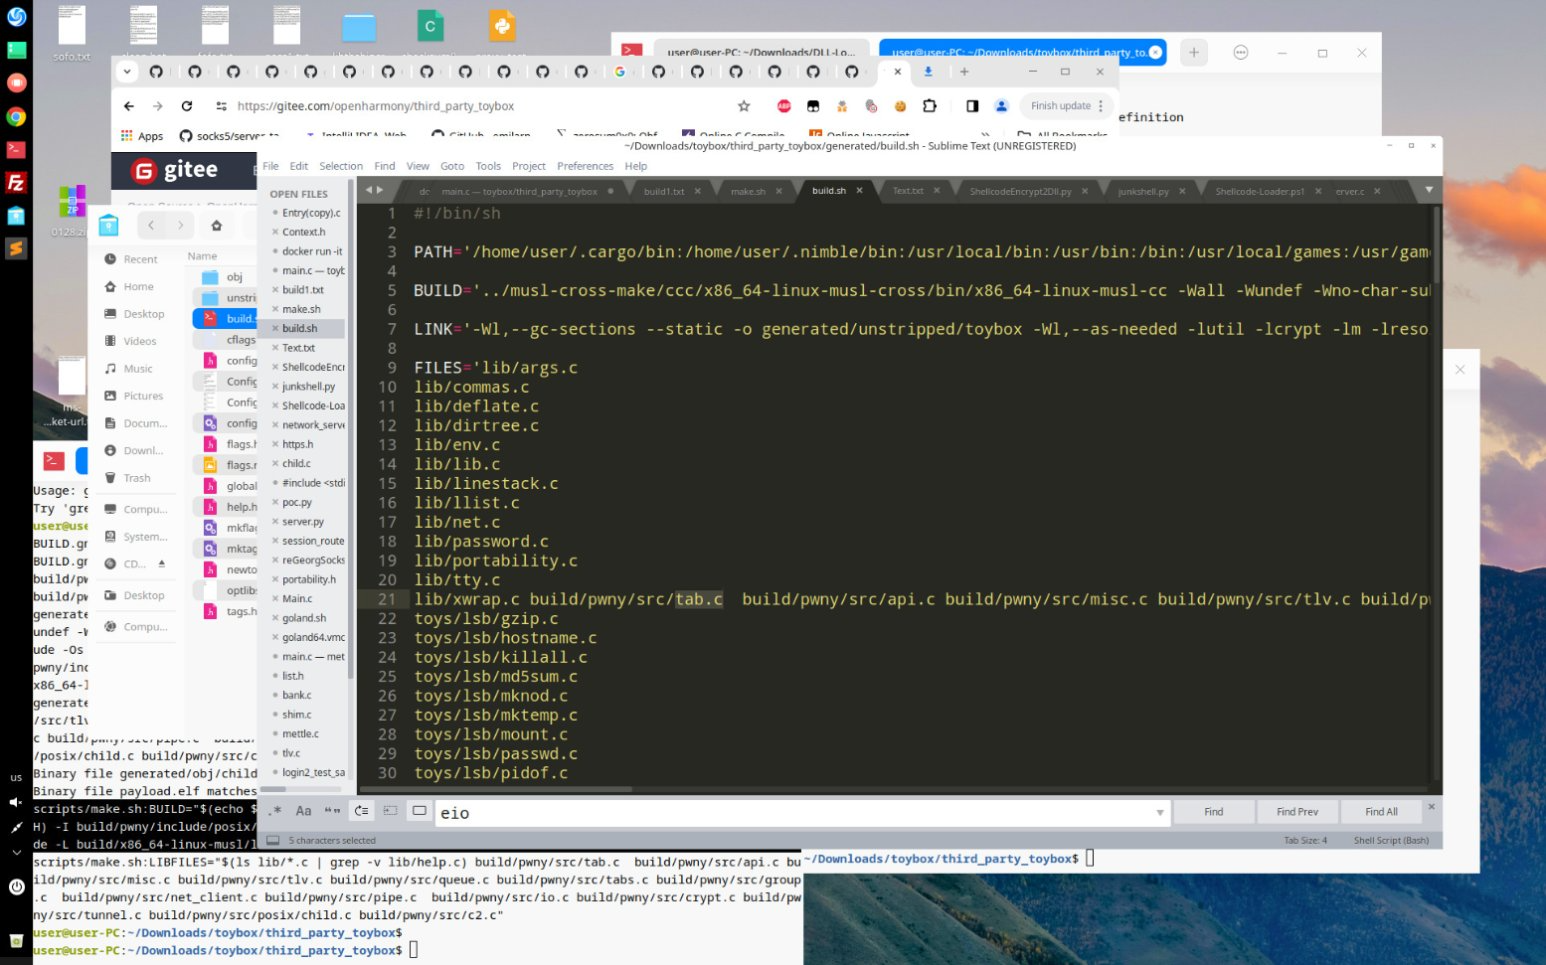This screenshot has height=965, width=1546.
Task: Open the Preferences menu in Sublime Text
Action: 585,166
